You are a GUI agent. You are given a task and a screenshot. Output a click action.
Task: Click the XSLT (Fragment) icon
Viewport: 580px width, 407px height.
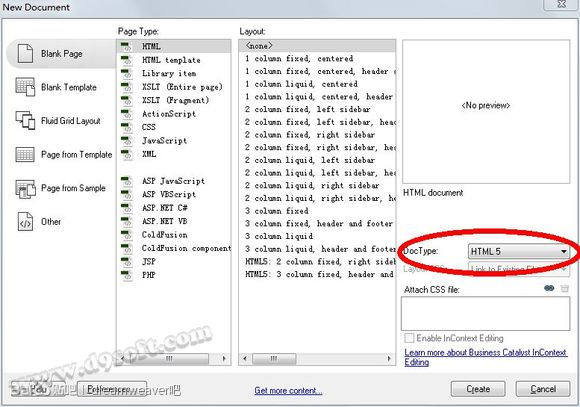(127, 100)
